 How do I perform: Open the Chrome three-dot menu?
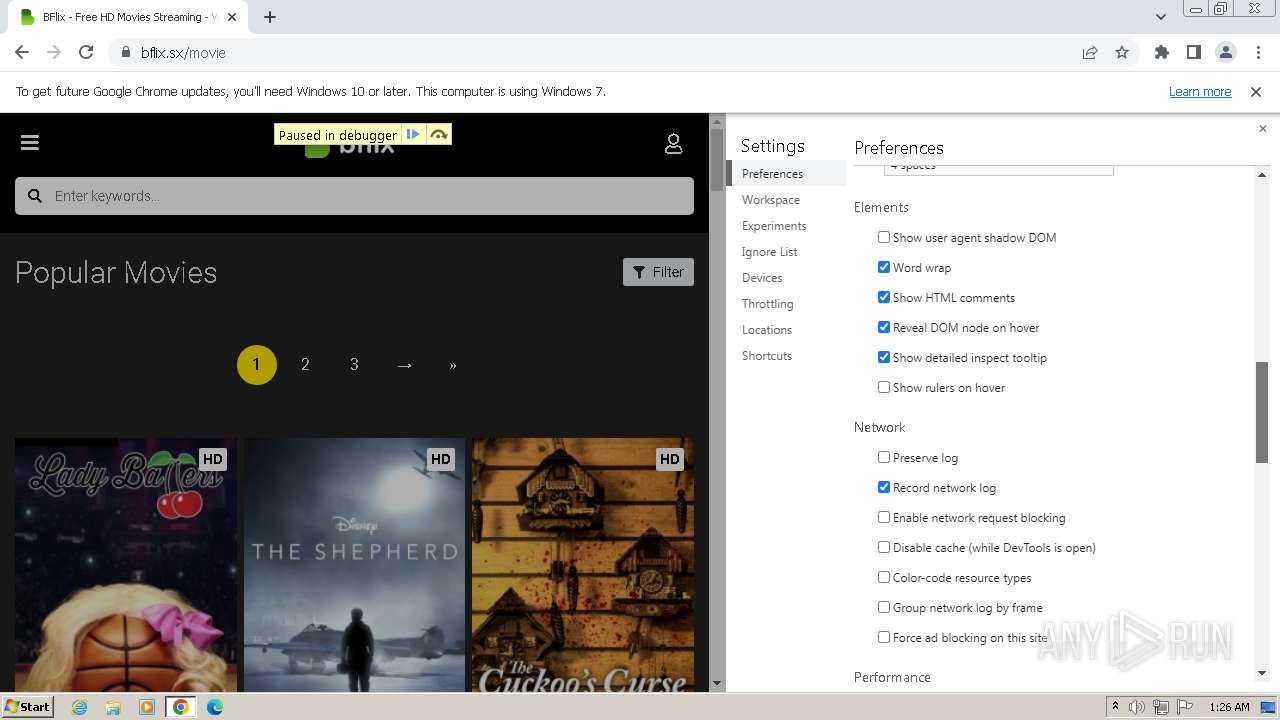[x=1257, y=52]
